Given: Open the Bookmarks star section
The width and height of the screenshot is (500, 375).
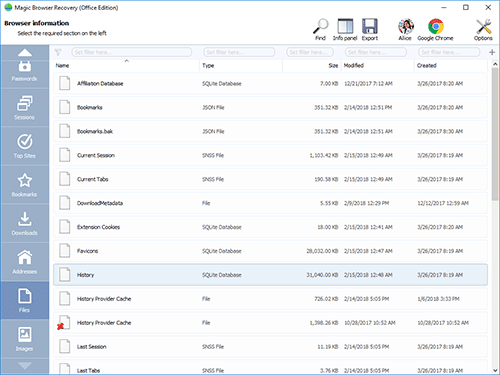Looking at the screenshot, I should point(25,185).
